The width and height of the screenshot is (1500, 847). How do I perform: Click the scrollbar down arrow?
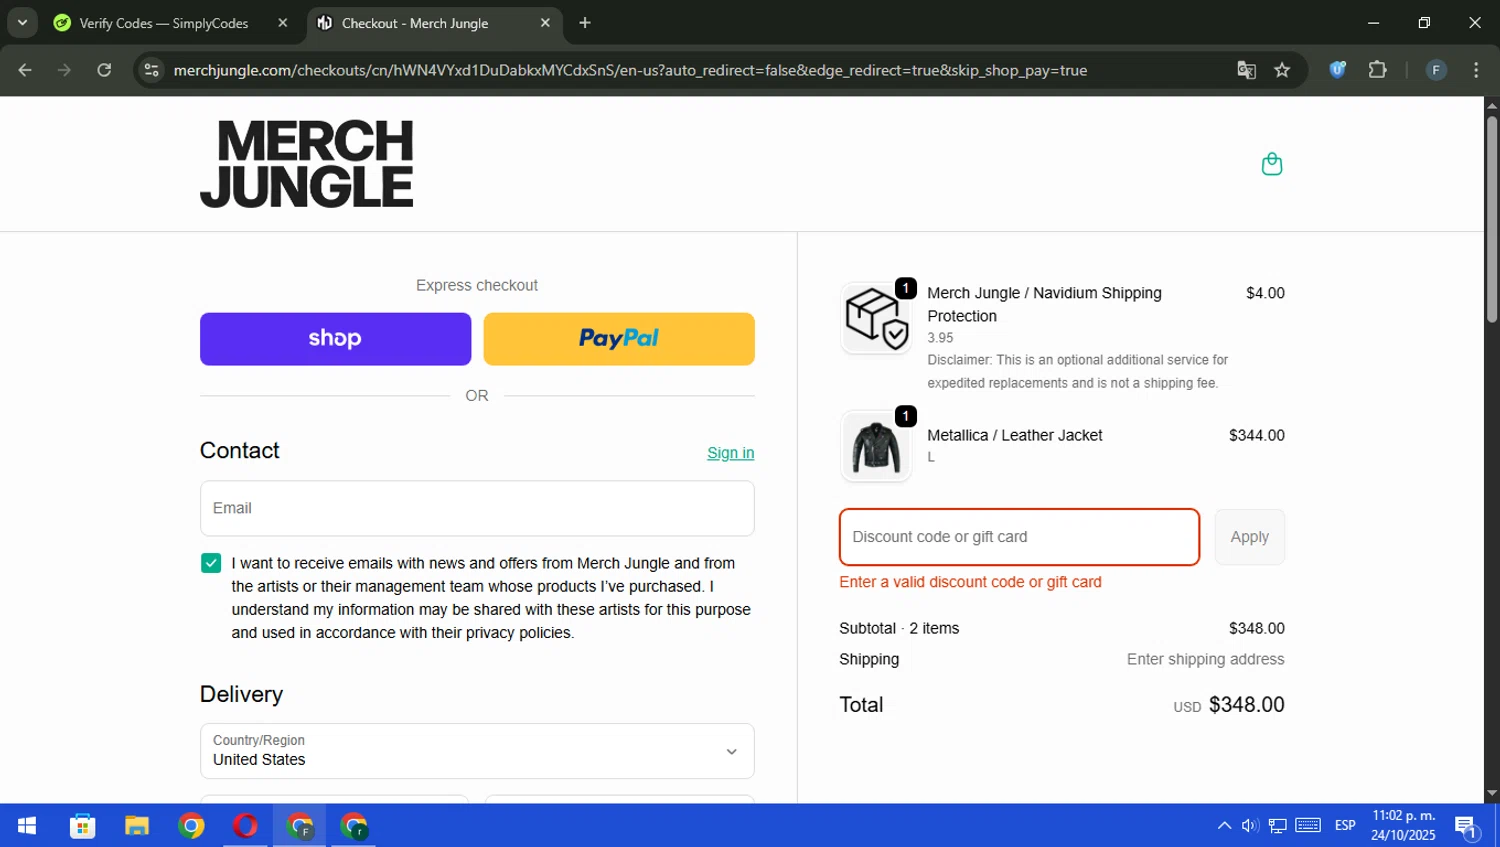pyautogui.click(x=1492, y=794)
